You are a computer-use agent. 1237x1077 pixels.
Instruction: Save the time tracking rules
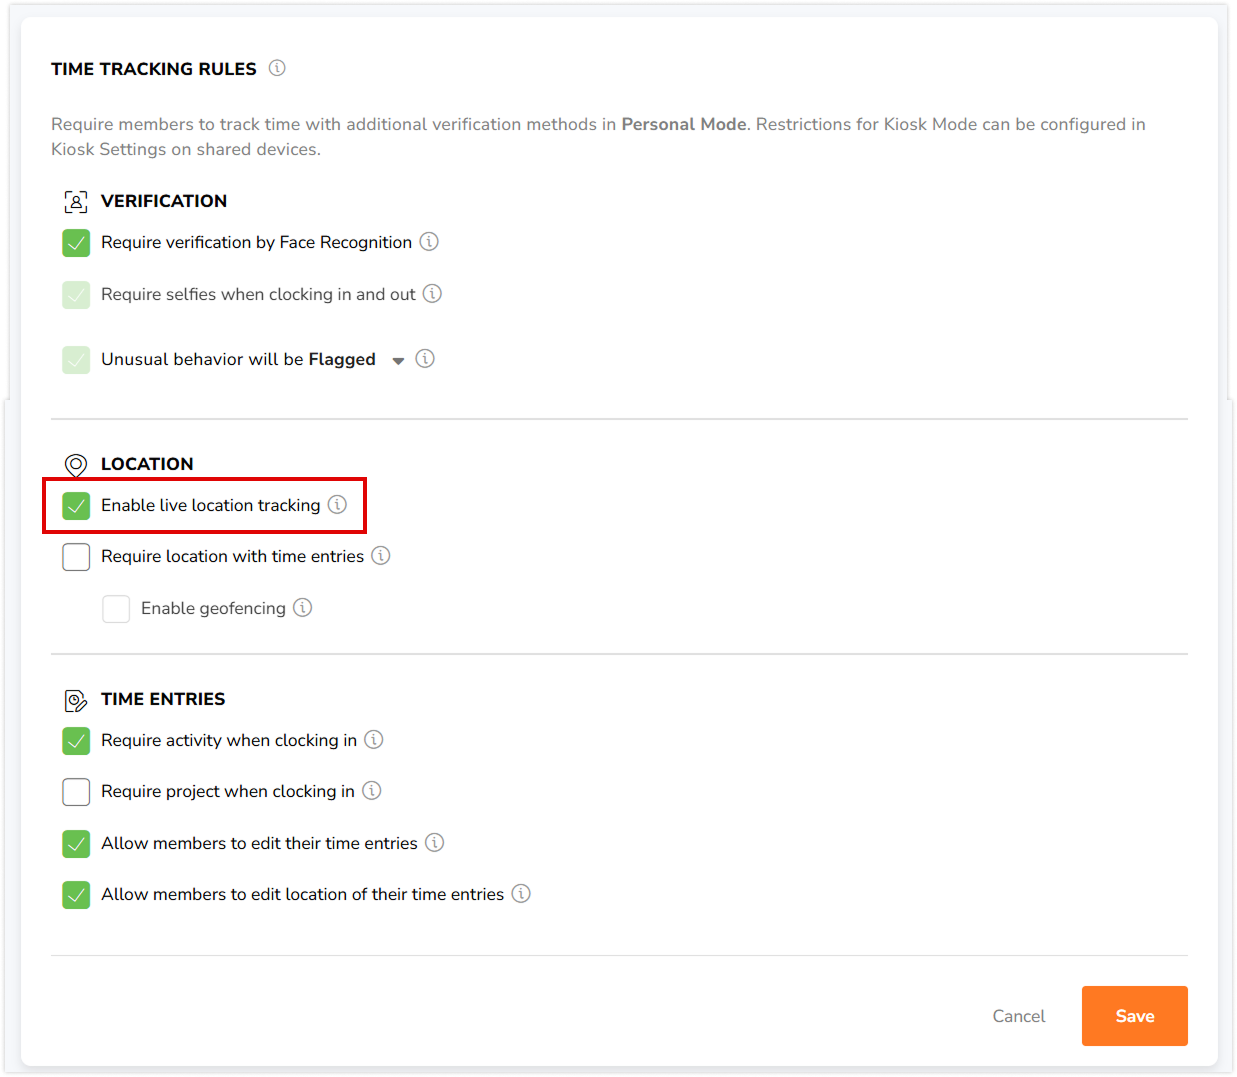[1134, 1016]
